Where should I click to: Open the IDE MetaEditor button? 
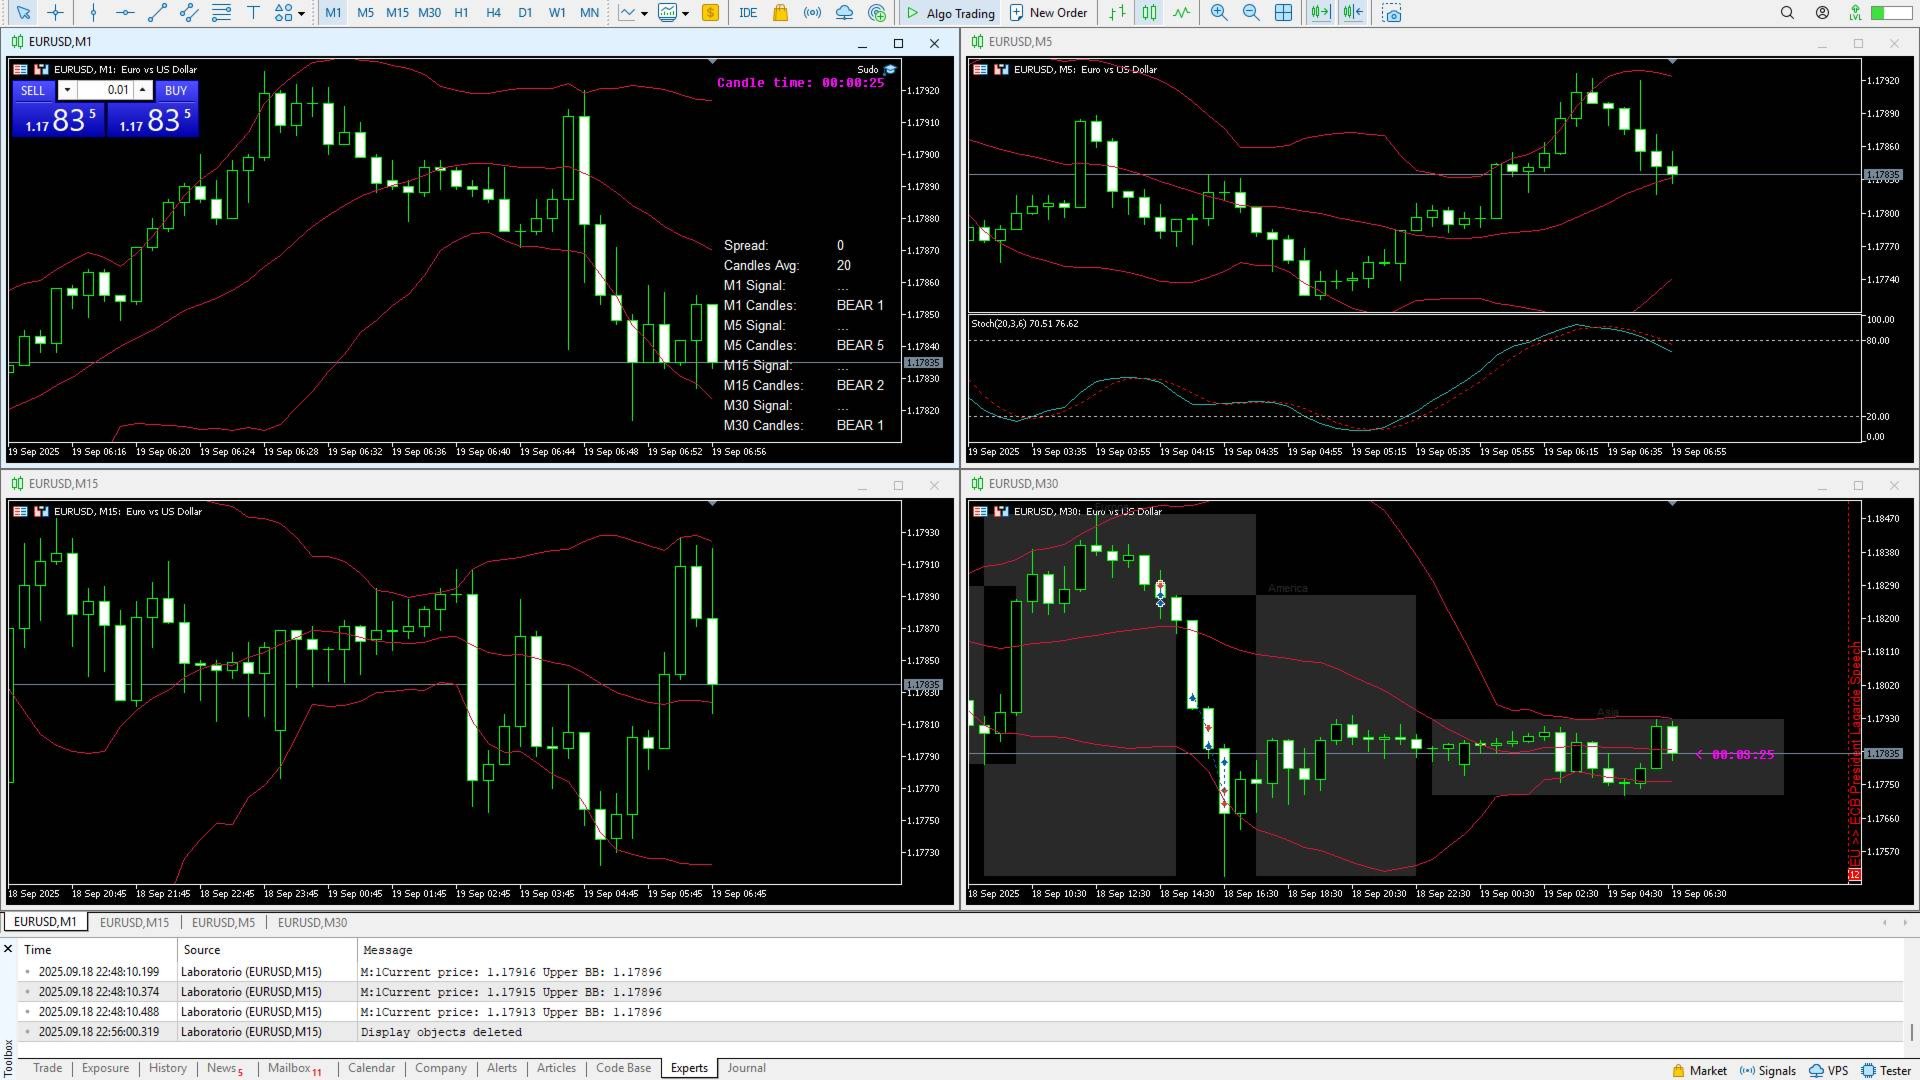(747, 13)
